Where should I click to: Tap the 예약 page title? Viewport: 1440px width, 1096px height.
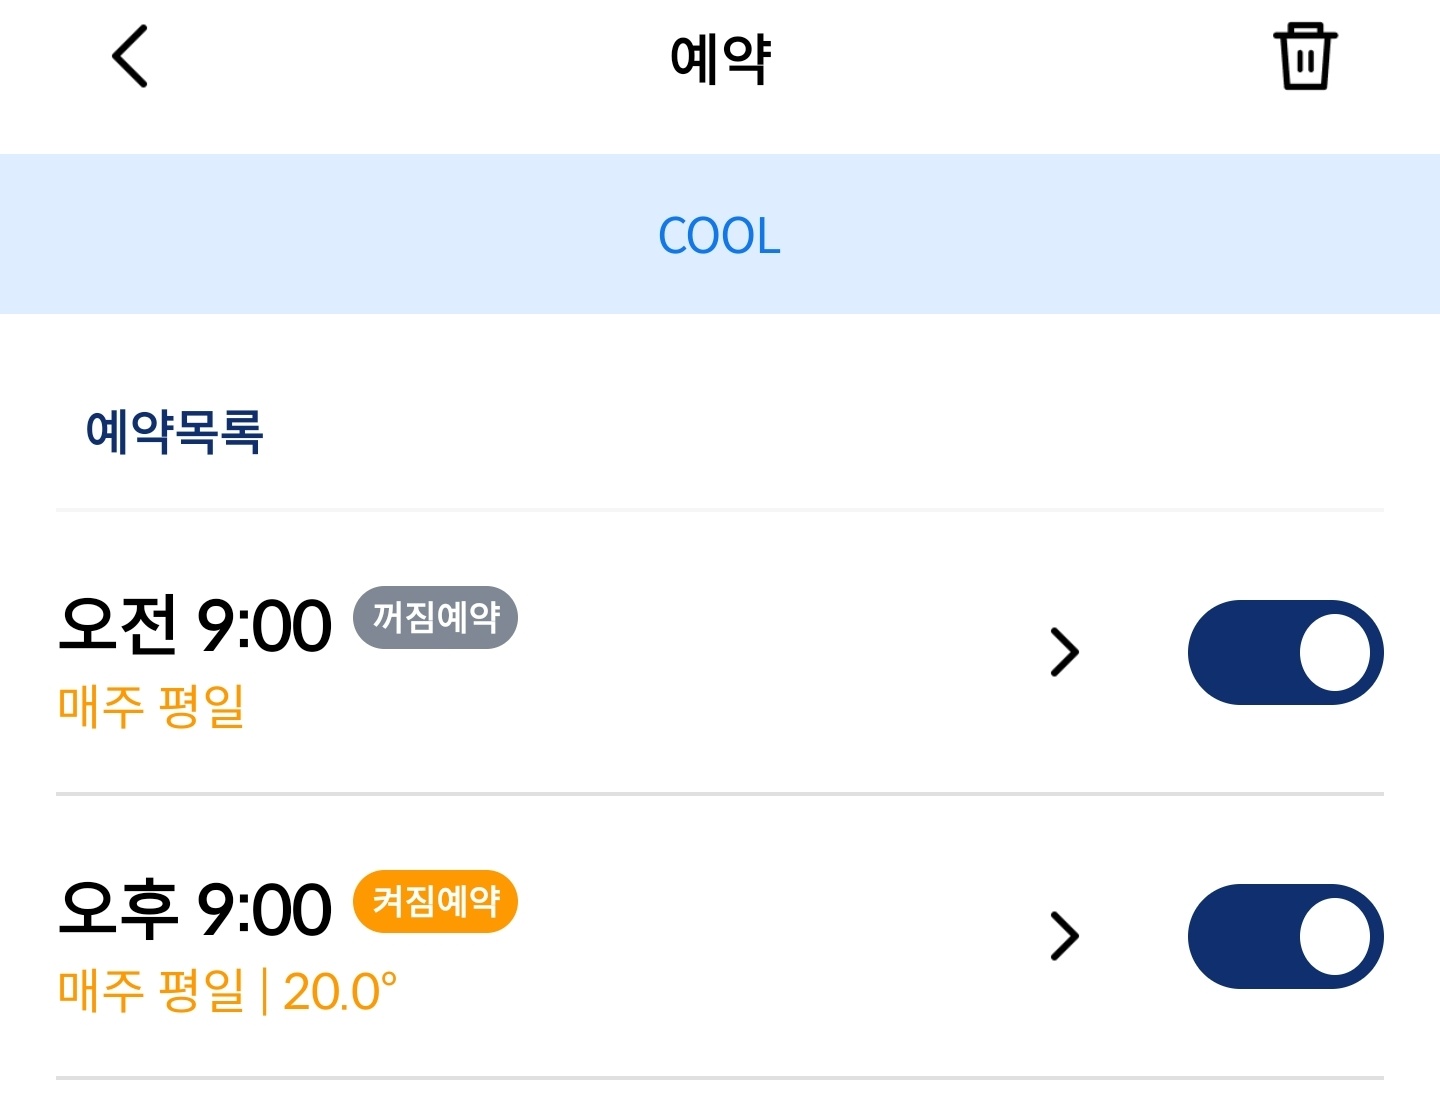pyautogui.click(x=720, y=58)
